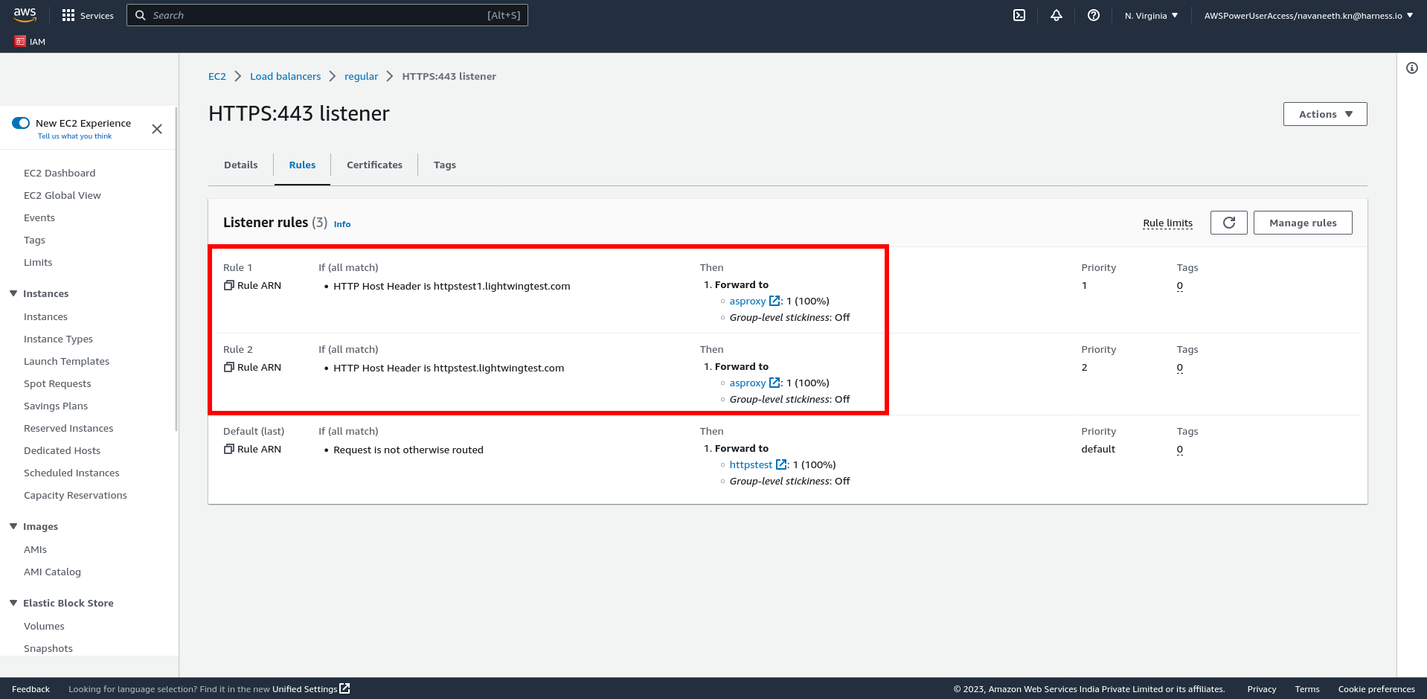Close the New EC2 Experience banner
The width and height of the screenshot is (1427, 699).
click(157, 129)
